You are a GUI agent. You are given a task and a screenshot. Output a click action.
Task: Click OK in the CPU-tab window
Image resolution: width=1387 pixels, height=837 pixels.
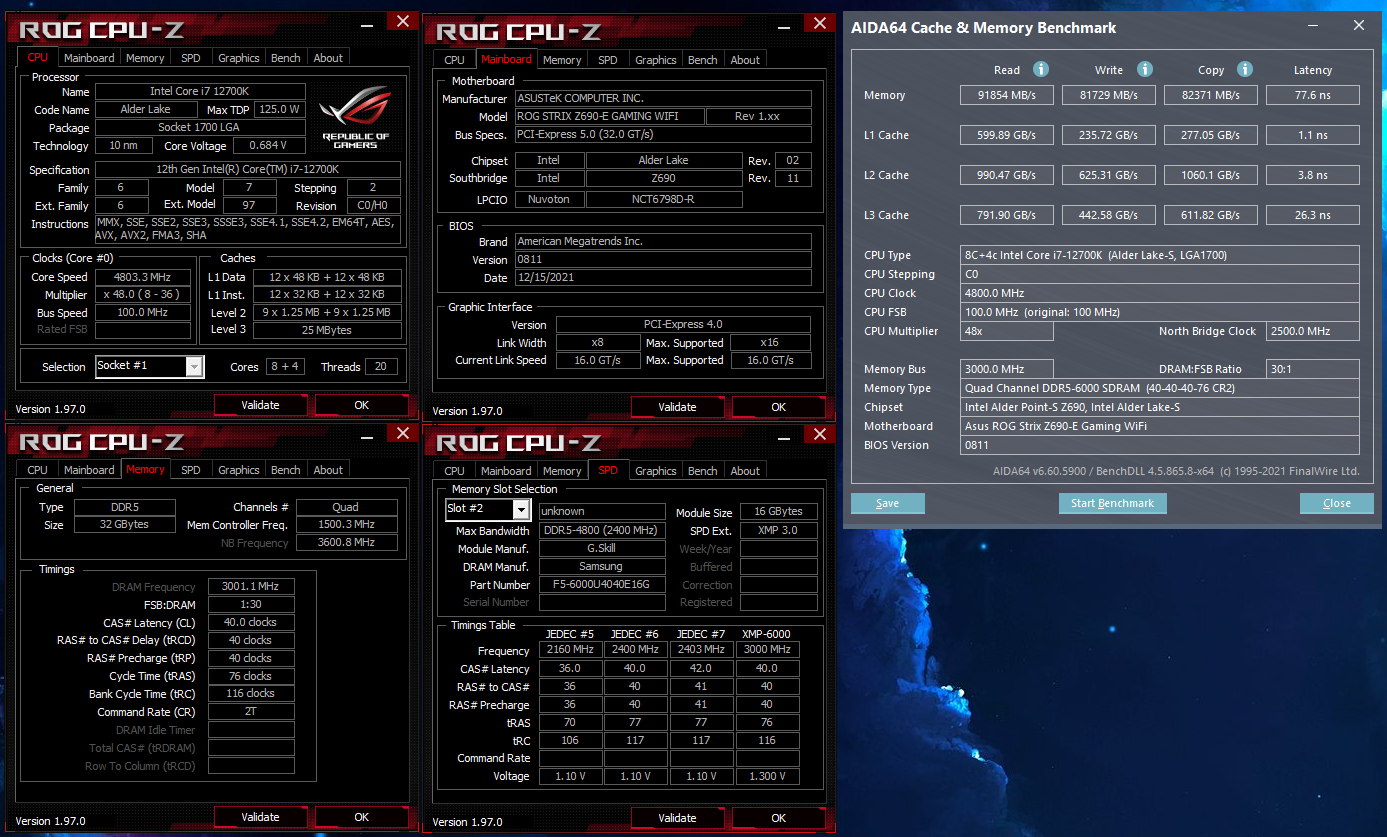362,405
